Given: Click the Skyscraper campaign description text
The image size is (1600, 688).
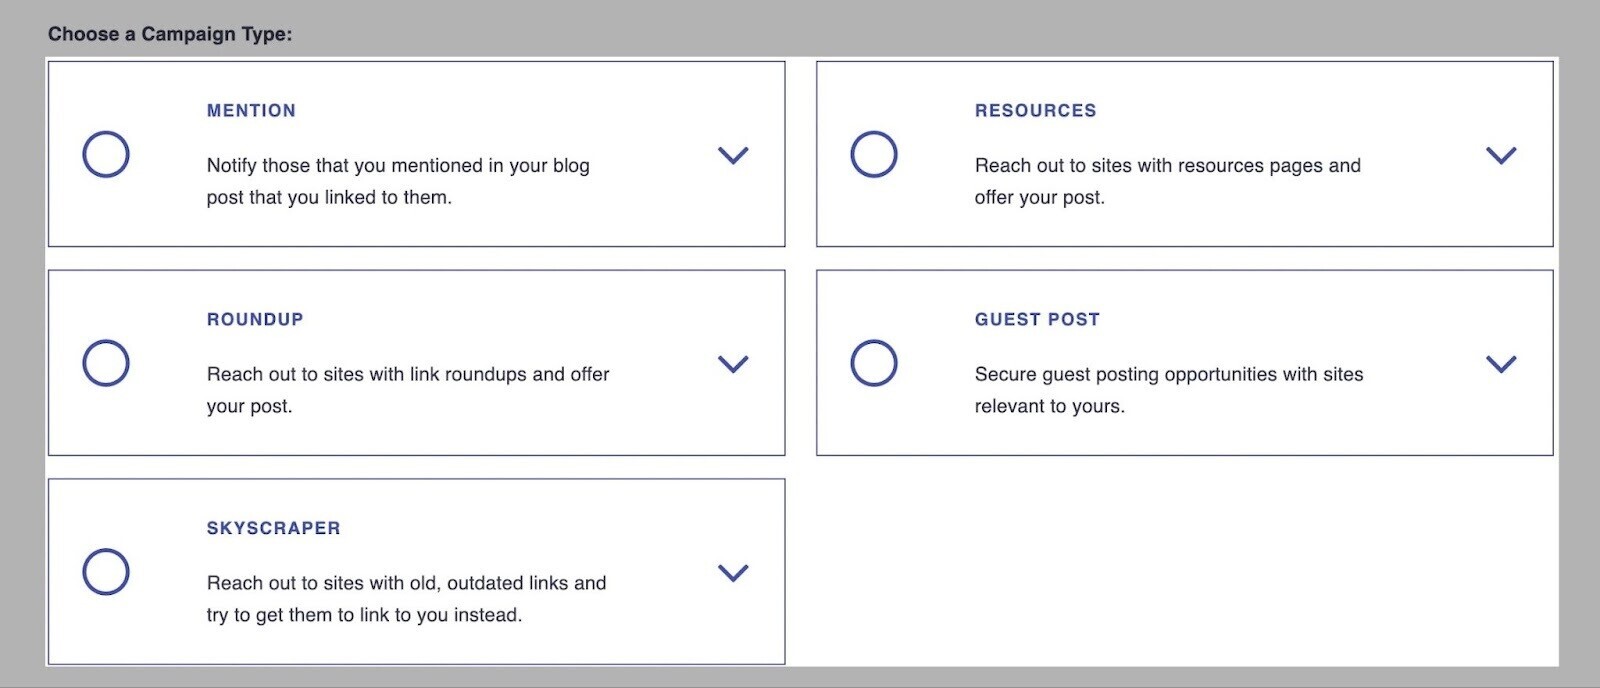Looking at the screenshot, I should (x=405, y=598).
